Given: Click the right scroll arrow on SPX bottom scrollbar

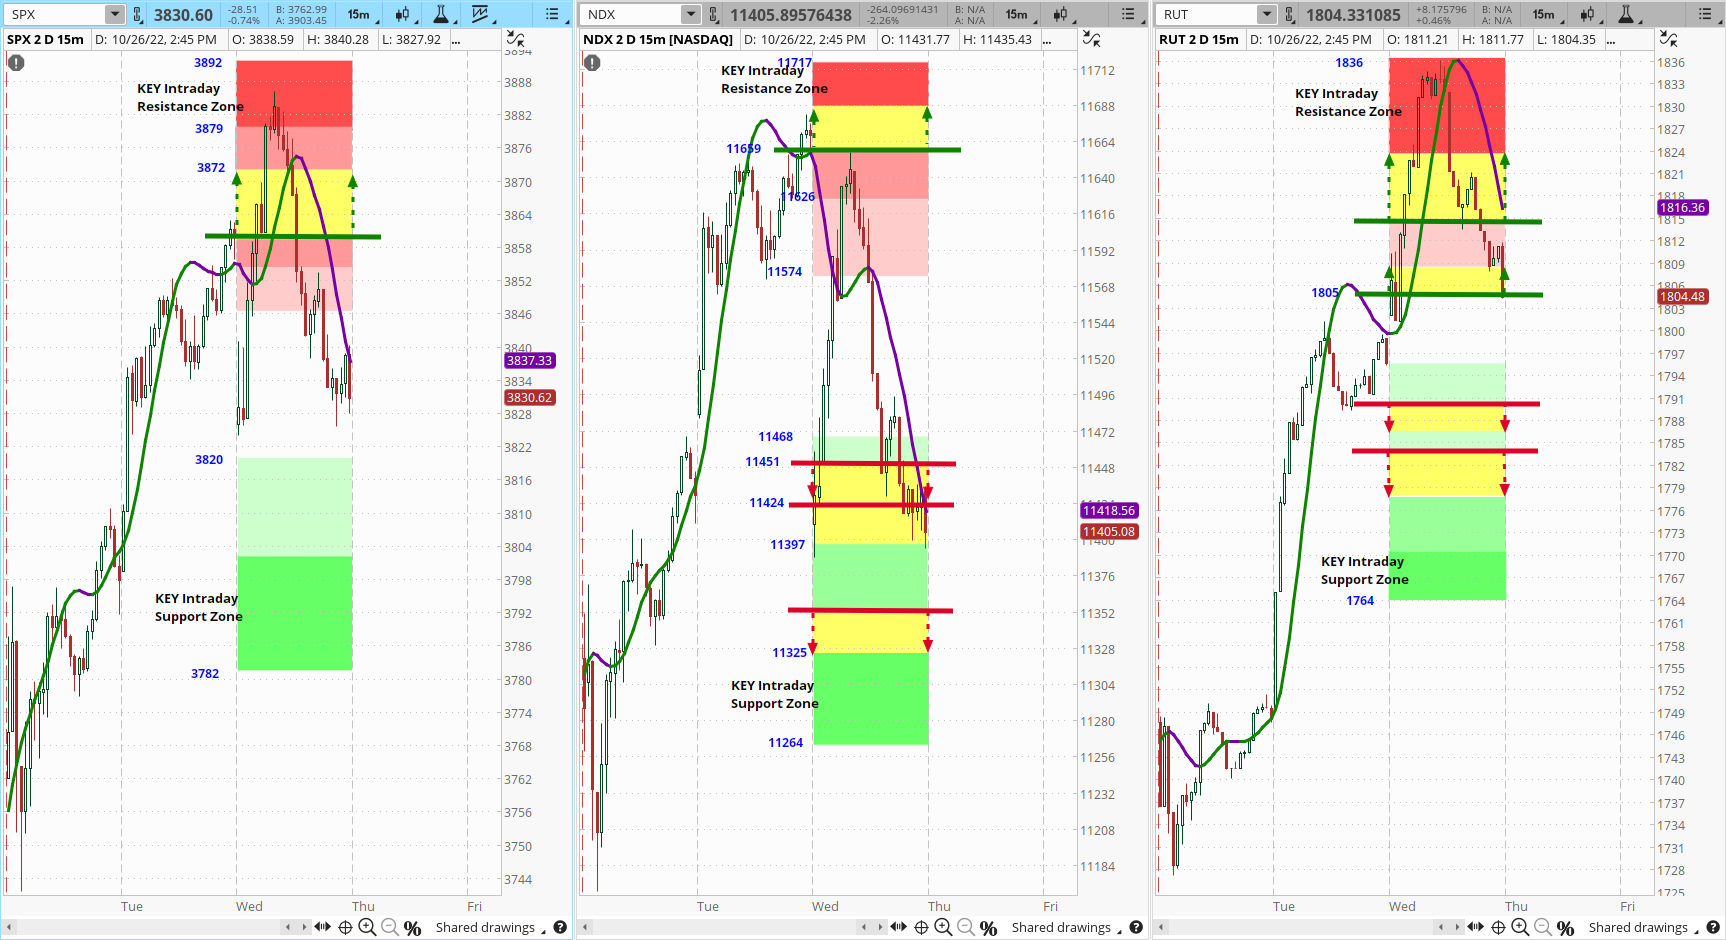Looking at the screenshot, I should click(x=305, y=927).
